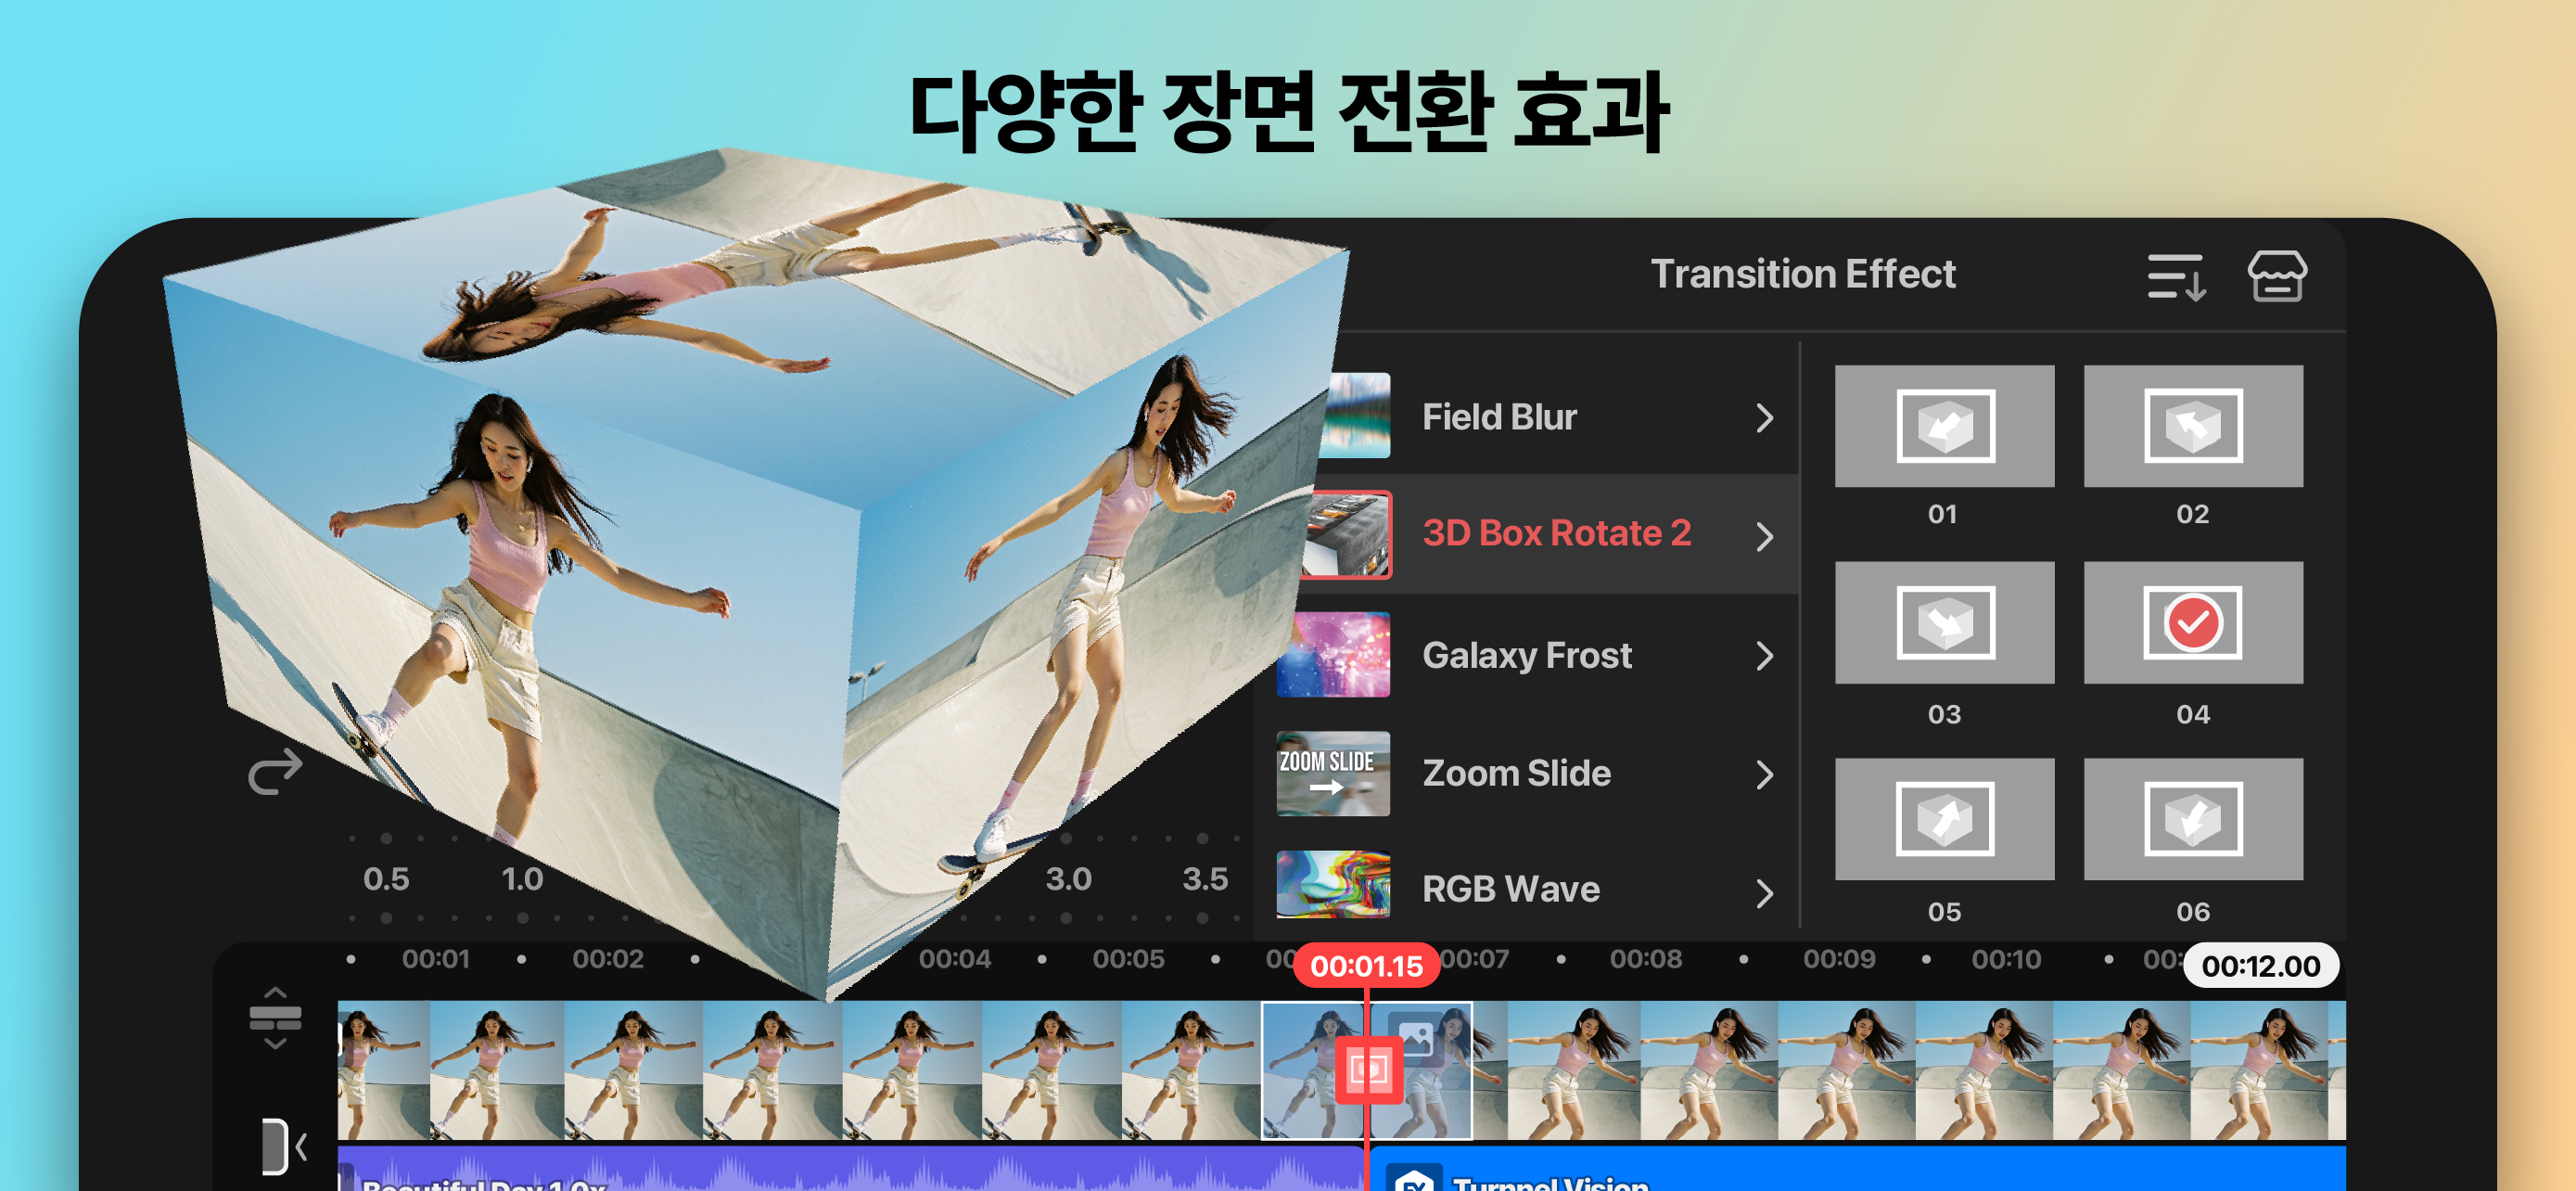Select 3D Box Rotate variant 03
2576x1191 pixels.
pos(1944,622)
